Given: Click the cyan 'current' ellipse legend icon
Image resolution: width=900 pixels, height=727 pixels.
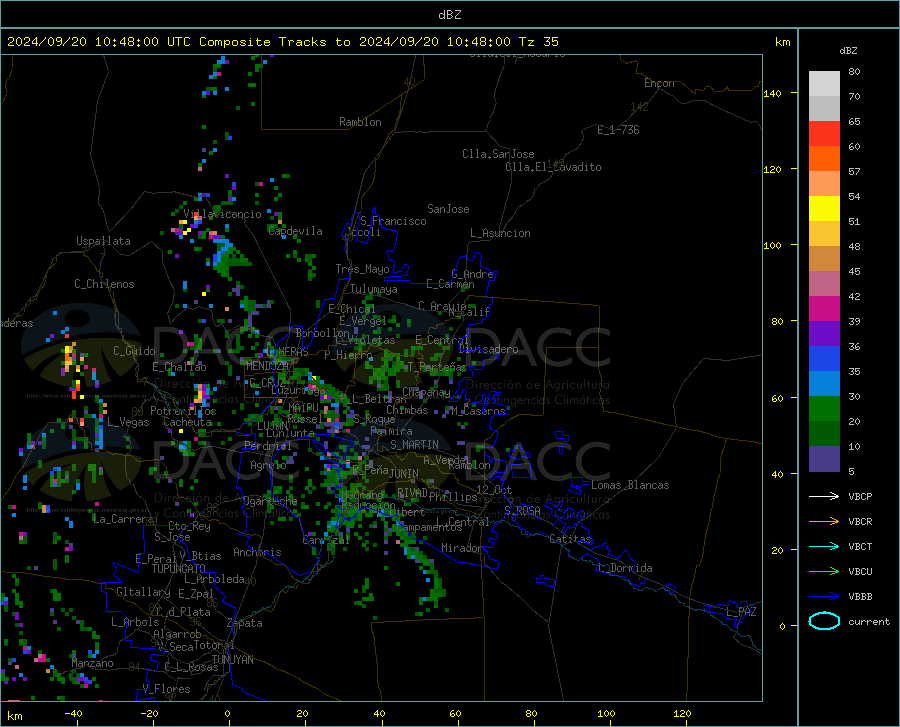Looking at the screenshot, I should [x=824, y=621].
